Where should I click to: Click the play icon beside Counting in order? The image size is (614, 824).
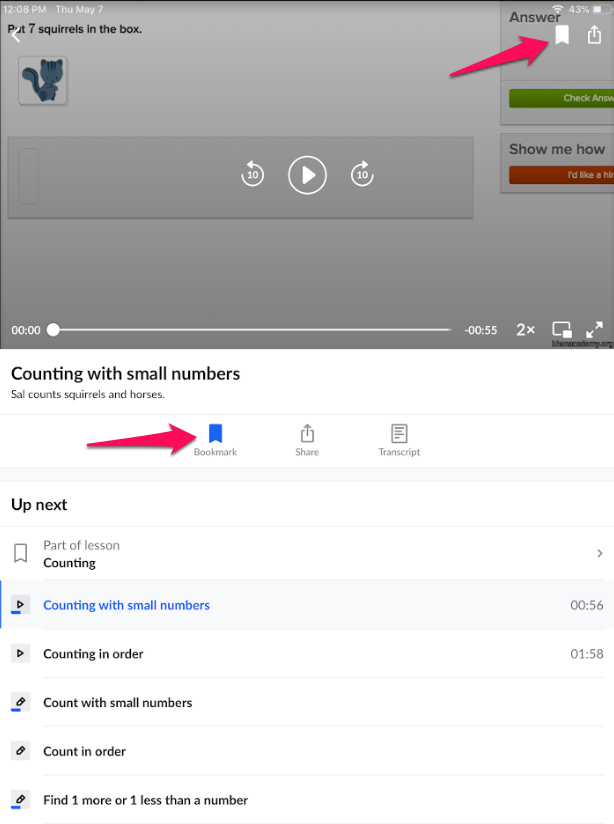[x=21, y=653]
